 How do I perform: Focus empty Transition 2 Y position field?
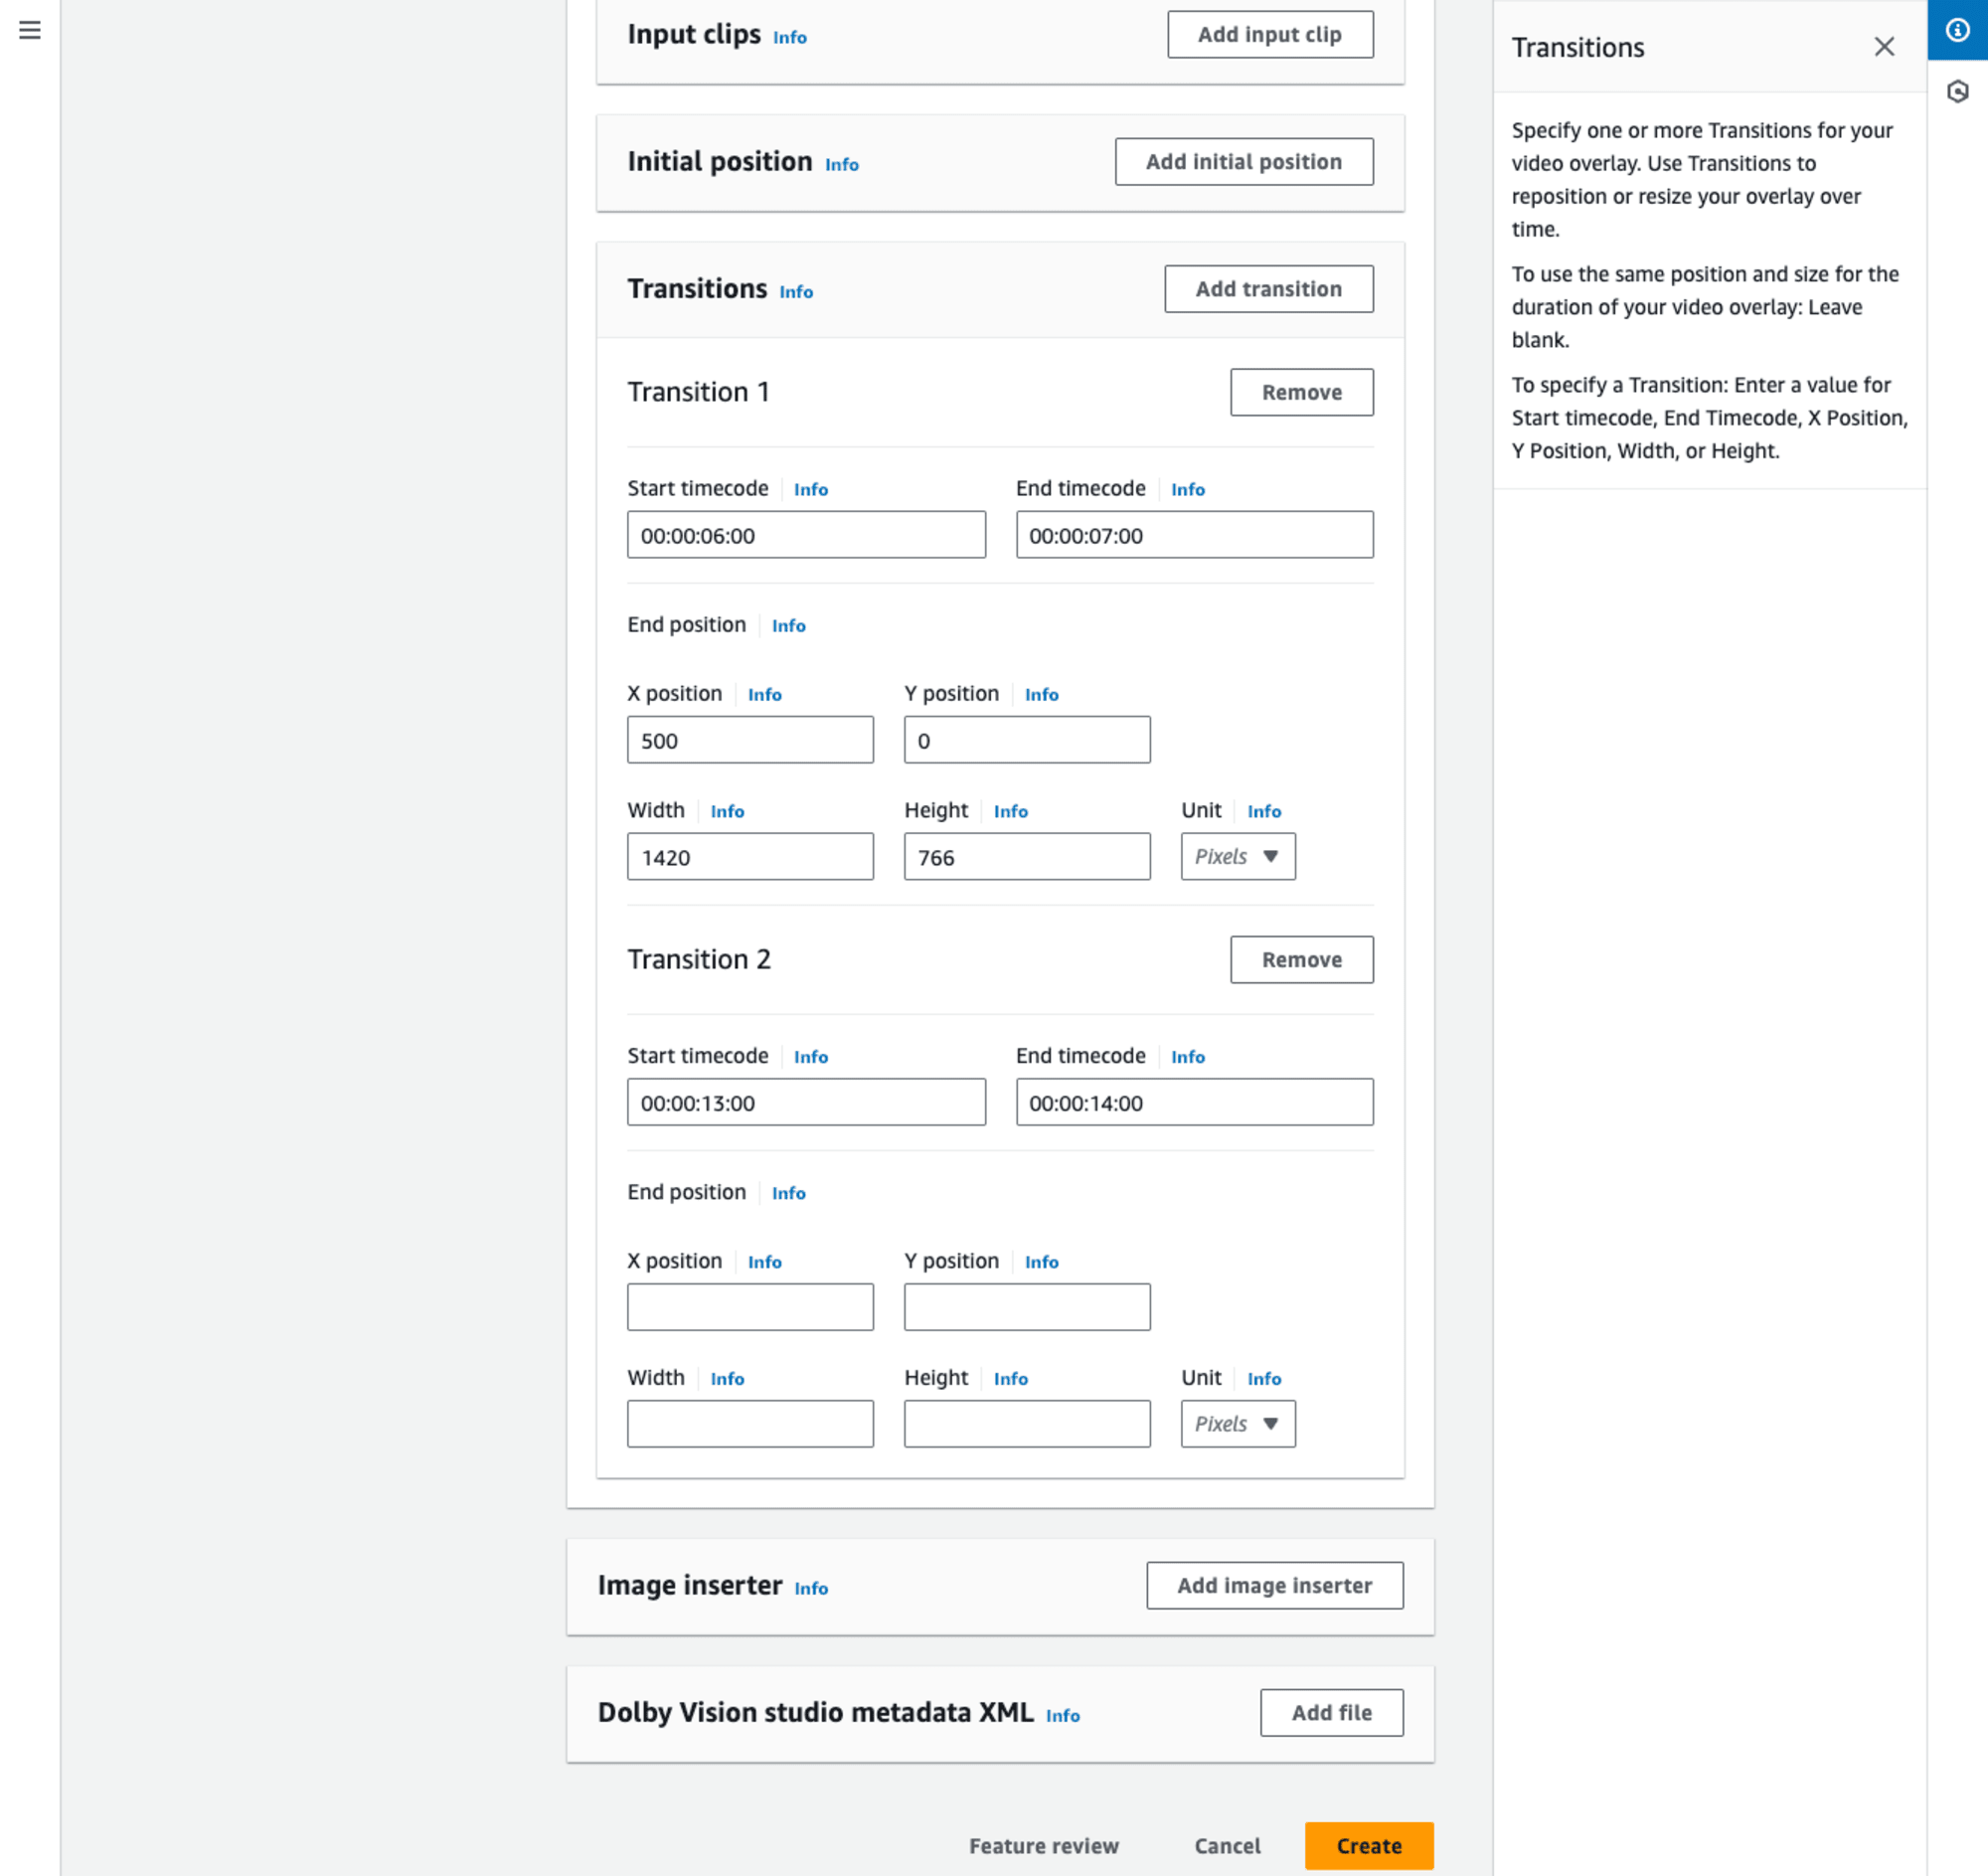tap(1027, 1307)
